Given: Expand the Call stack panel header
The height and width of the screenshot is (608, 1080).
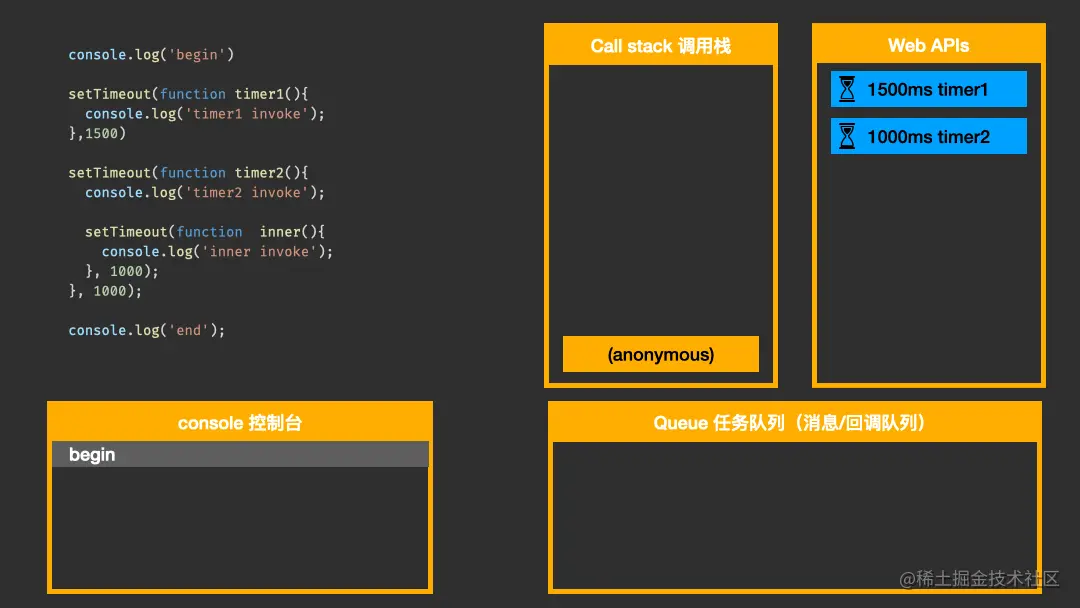Looking at the screenshot, I should click(660, 44).
